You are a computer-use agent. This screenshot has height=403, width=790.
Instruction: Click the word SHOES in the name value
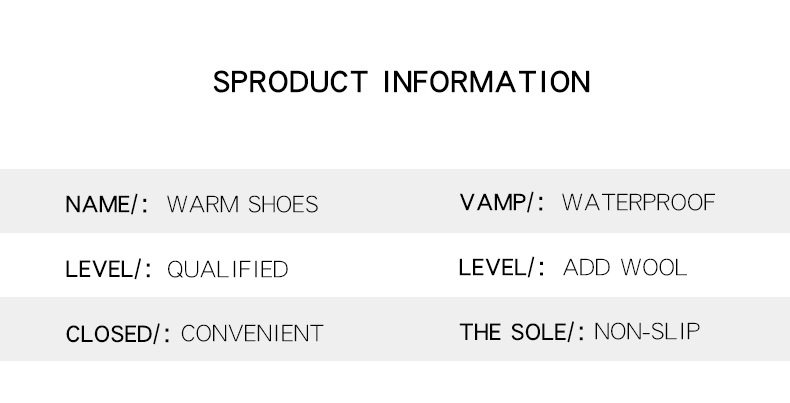coord(282,205)
